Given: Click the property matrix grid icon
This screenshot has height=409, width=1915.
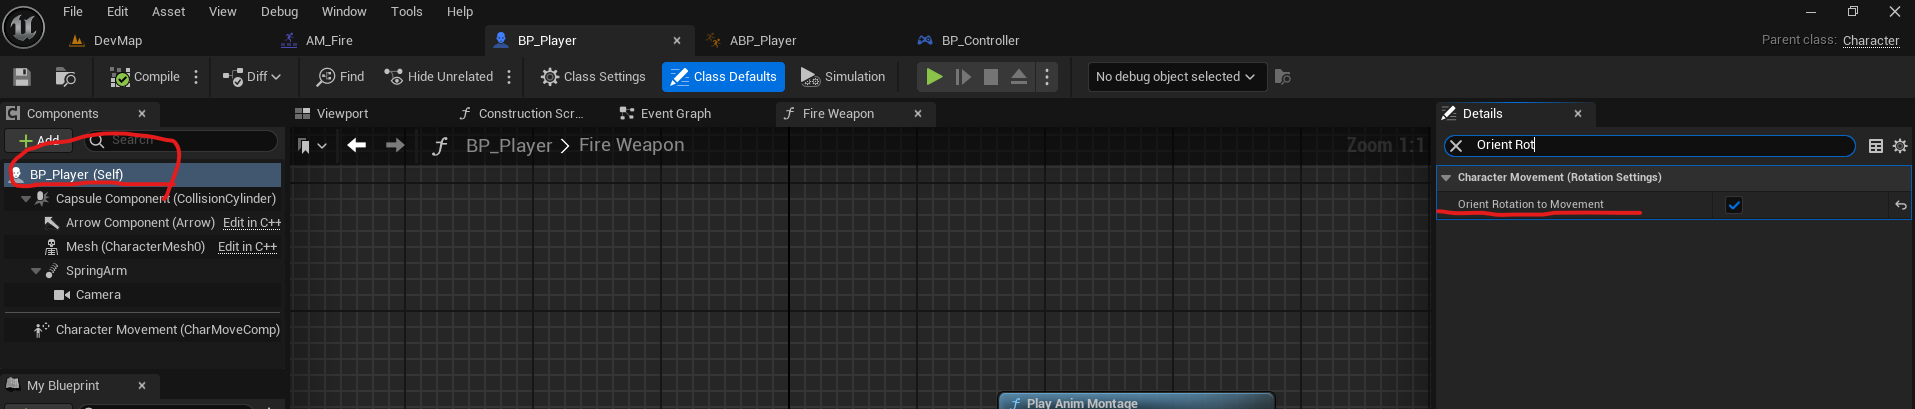Looking at the screenshot, I should click(1876, 146).
